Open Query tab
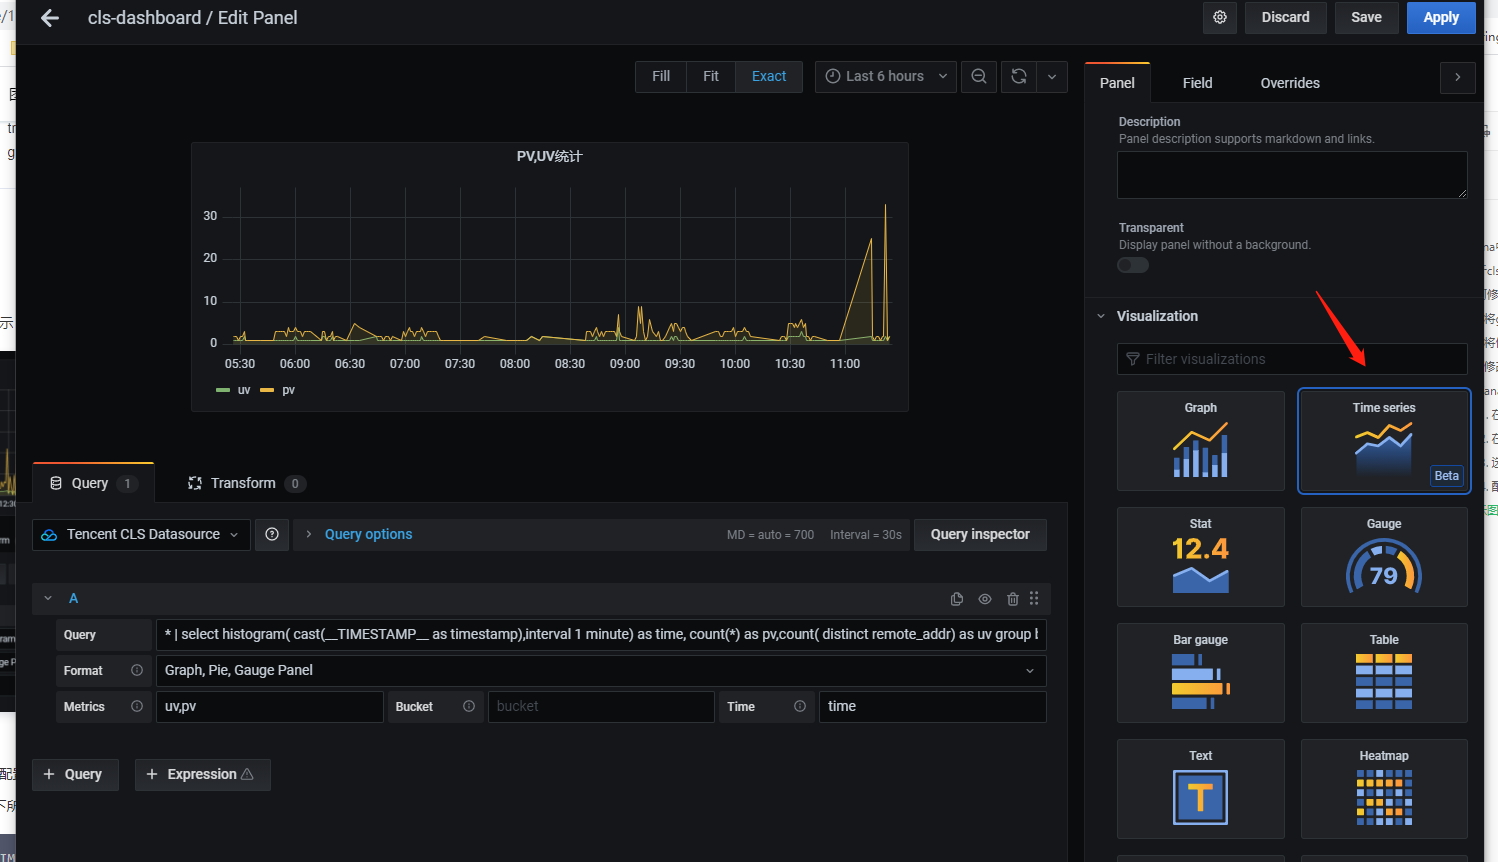 [x=93, y=483]
